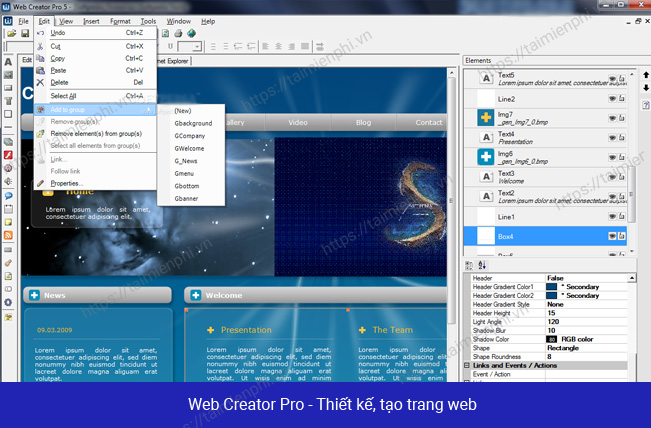651x428 pixels.
Task: Click The Team heading link
Action: click(393, 330)
